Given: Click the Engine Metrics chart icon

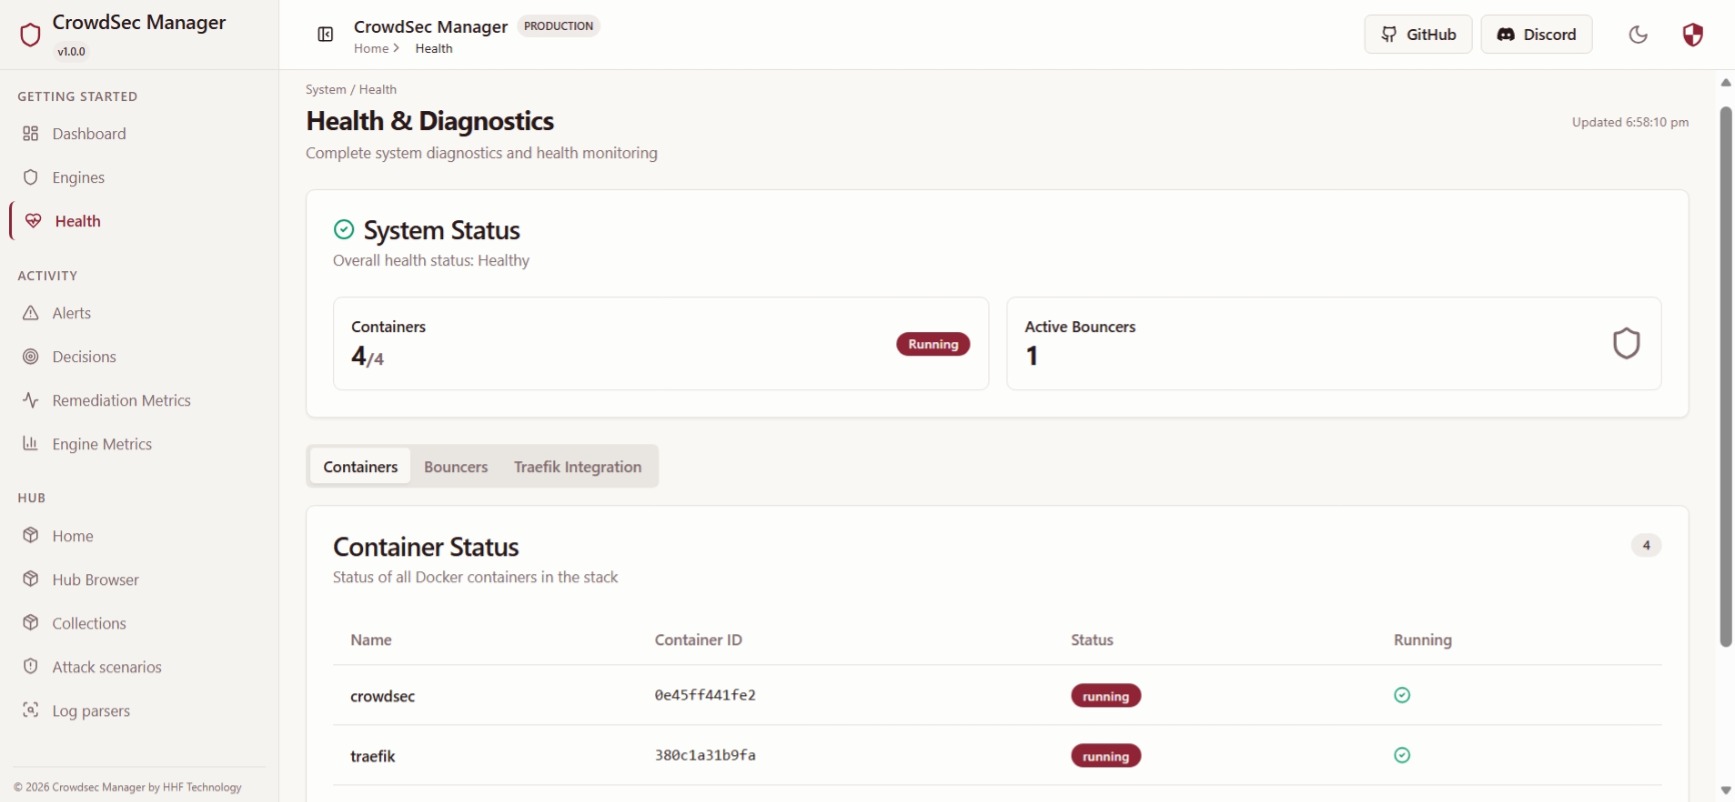Looking at the screenshot, I should 31,444.
